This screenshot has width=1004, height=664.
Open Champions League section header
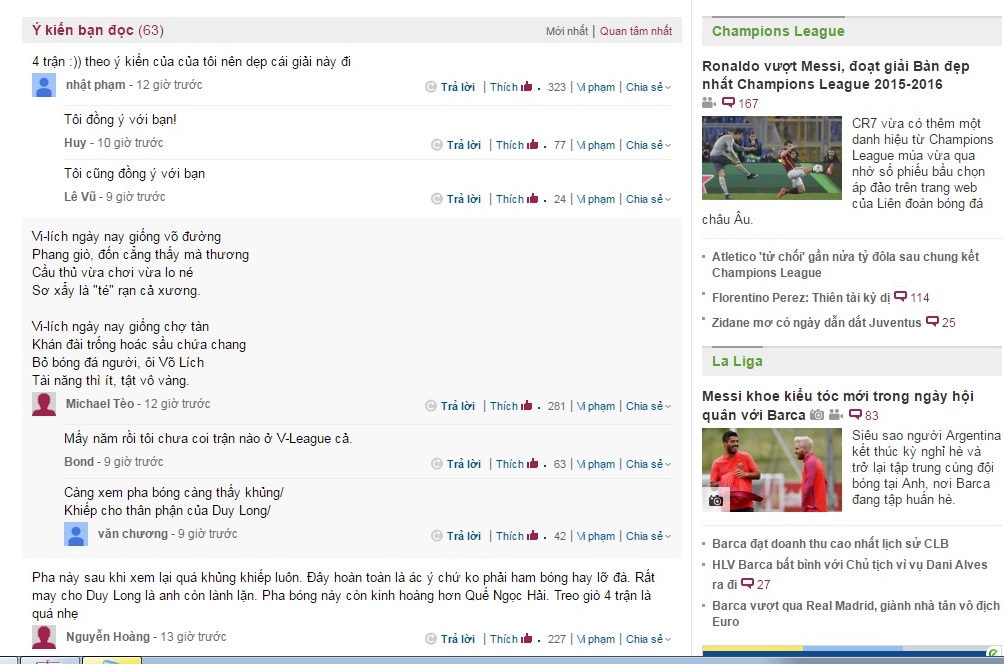click(778, 31)
